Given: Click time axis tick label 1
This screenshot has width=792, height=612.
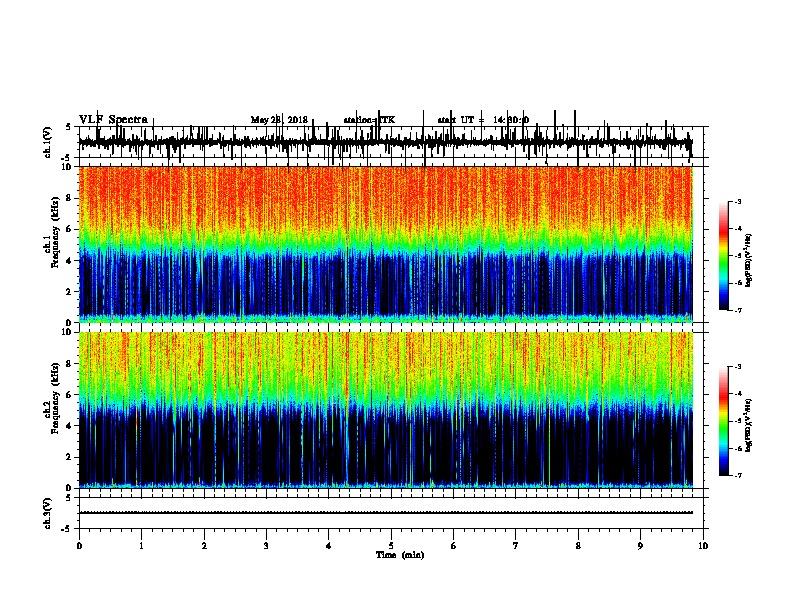Looking at the screenshot, I should [141, 546].
